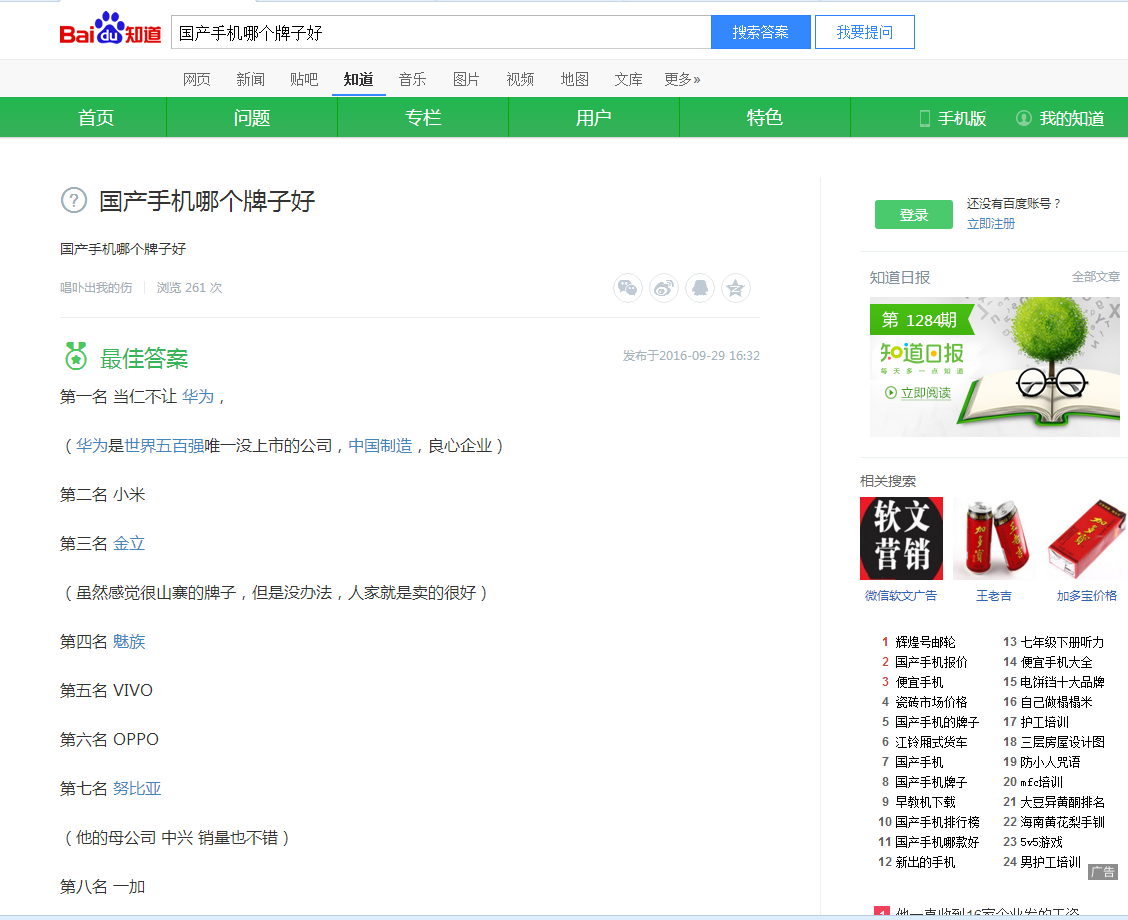1128x920 pixels.
Task: Click the Baidu Zhidao logo
Action: point(110,29)
